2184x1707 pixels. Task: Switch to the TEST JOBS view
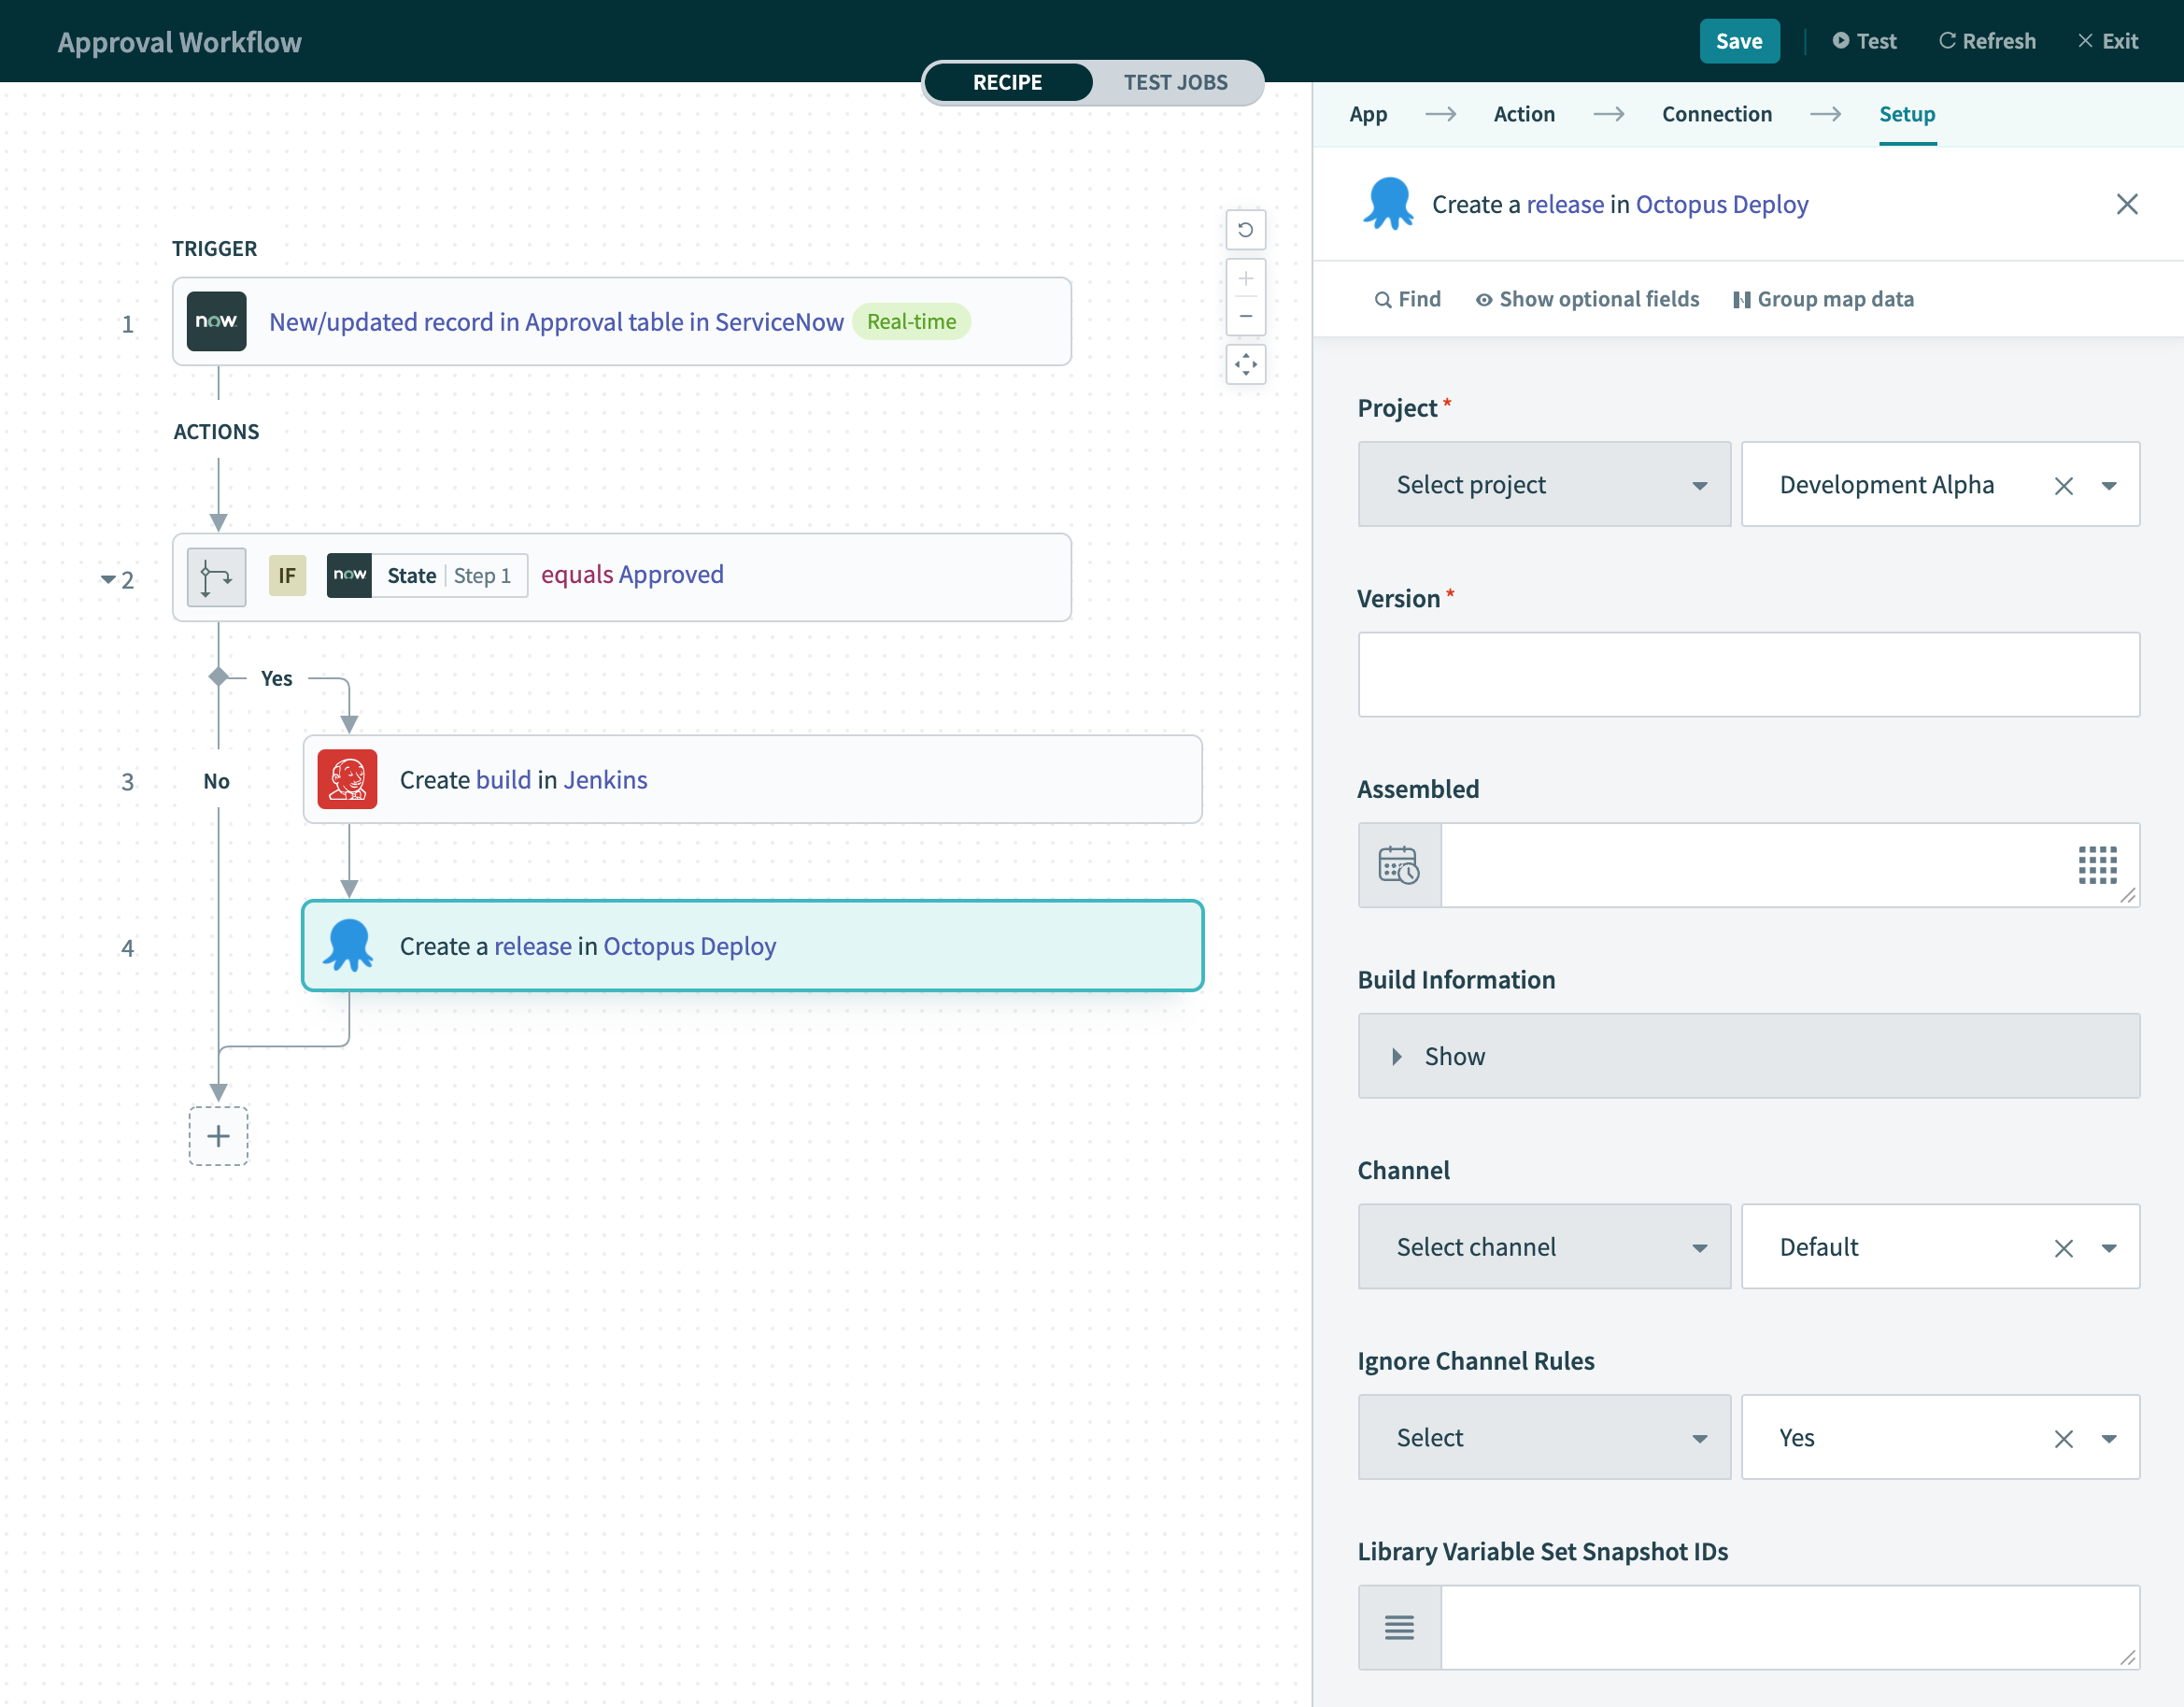[x=1175, y=82]
